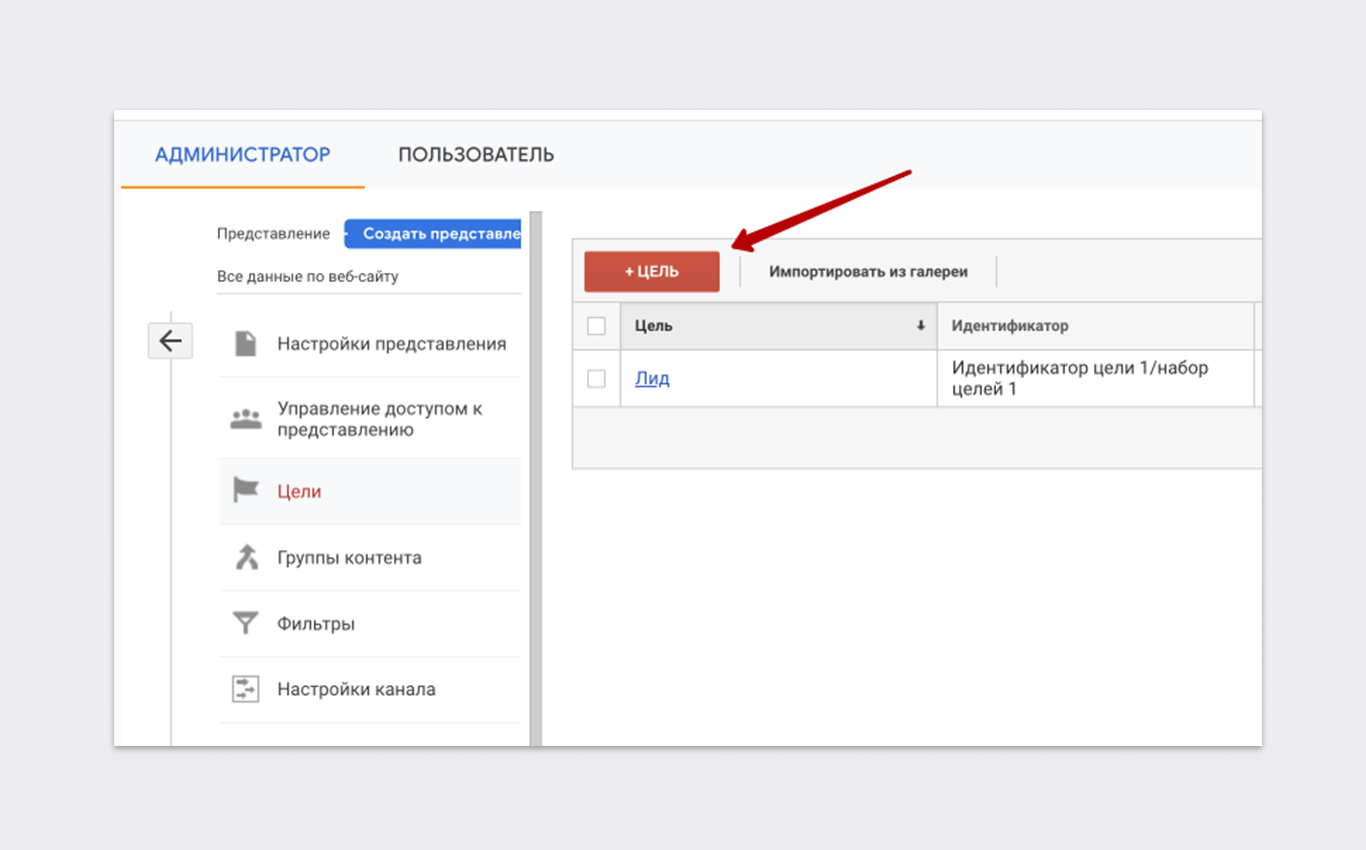The width and height of the screenshot is (1366, 850).
Task: Click the people icon for Управление доступом
Action: coord(245,420)
